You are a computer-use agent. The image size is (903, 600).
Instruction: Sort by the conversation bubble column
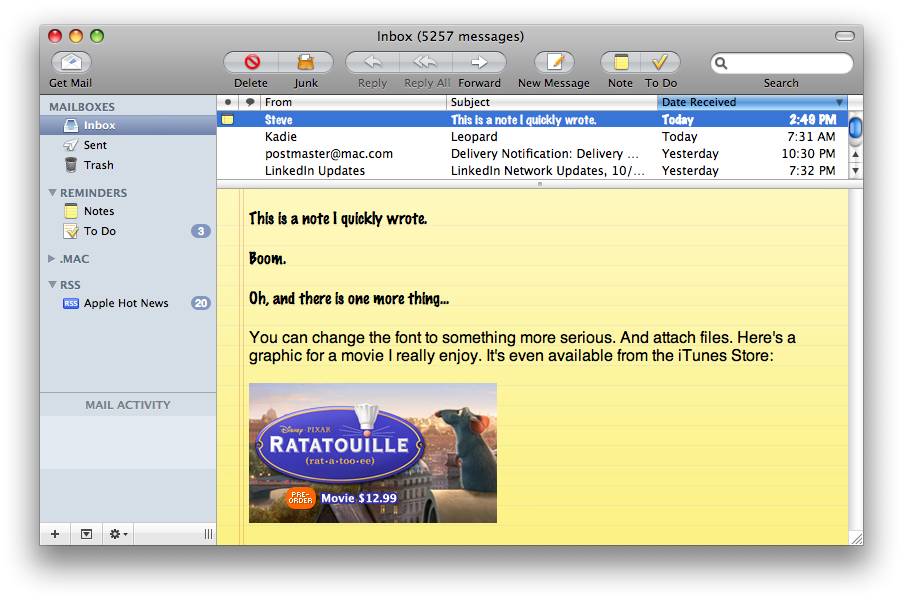click(249, 102)
